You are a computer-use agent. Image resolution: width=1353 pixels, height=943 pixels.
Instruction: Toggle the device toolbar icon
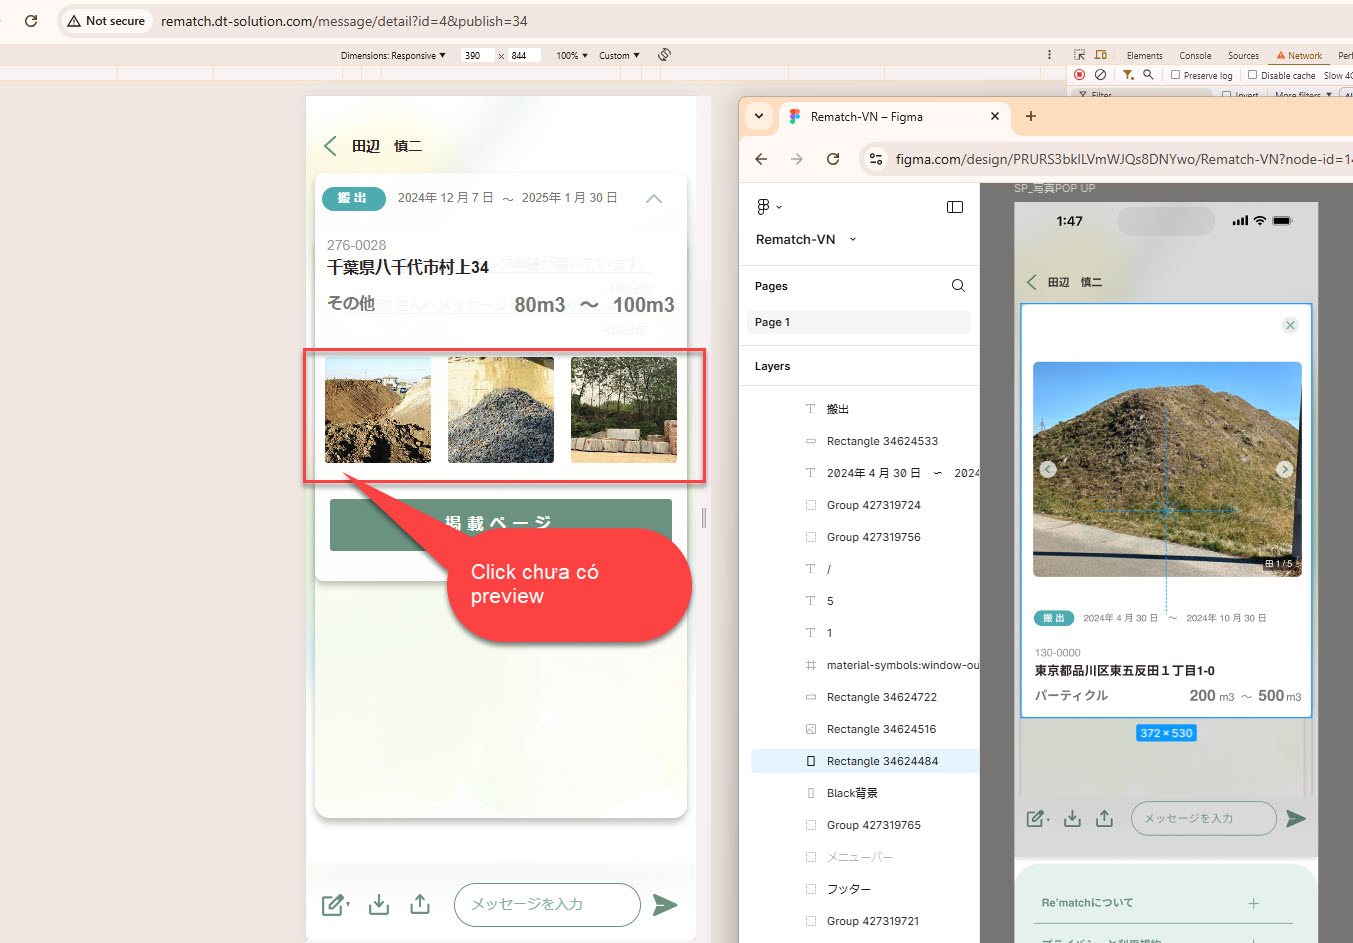click(x=1101, y=55)
